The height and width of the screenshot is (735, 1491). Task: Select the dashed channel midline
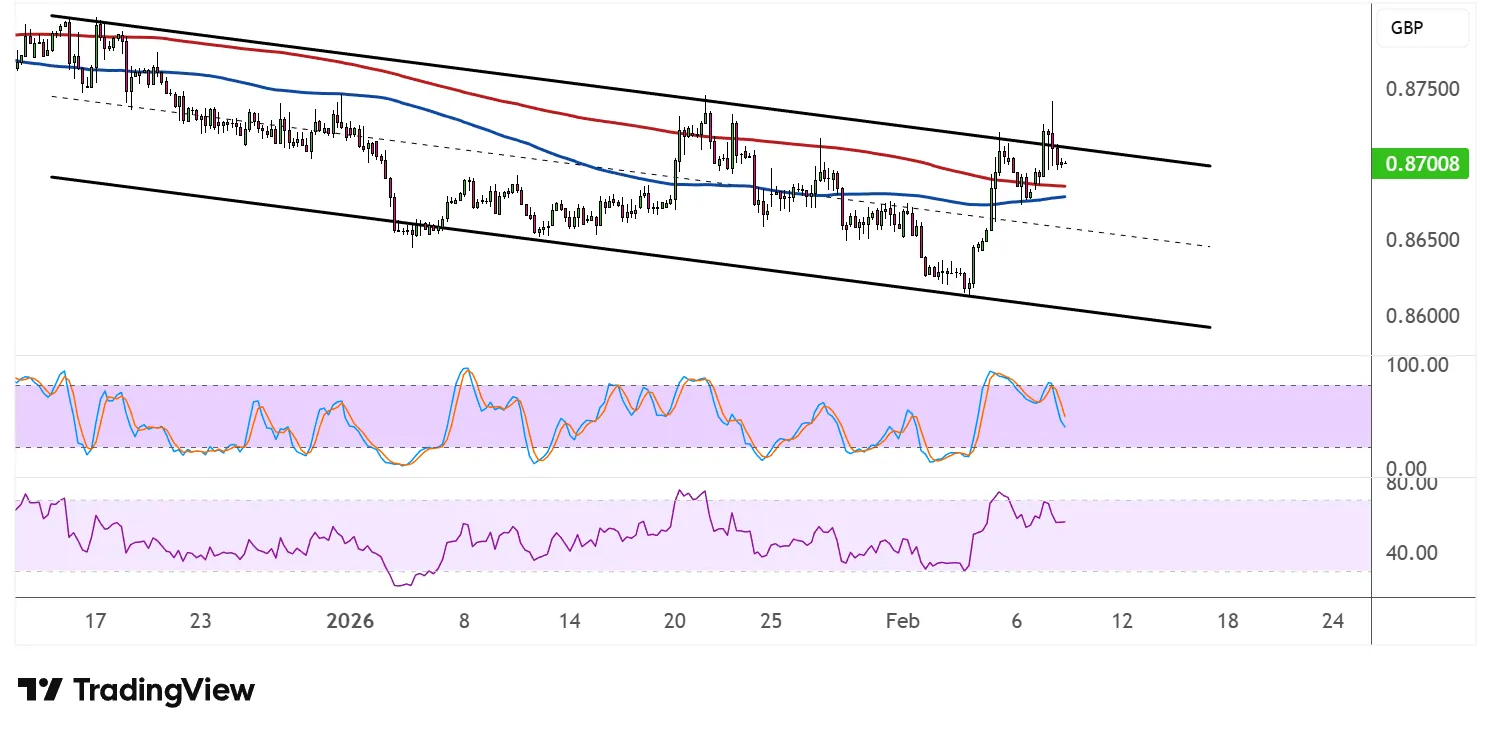pyautogui.click(x=1100, y=234)
